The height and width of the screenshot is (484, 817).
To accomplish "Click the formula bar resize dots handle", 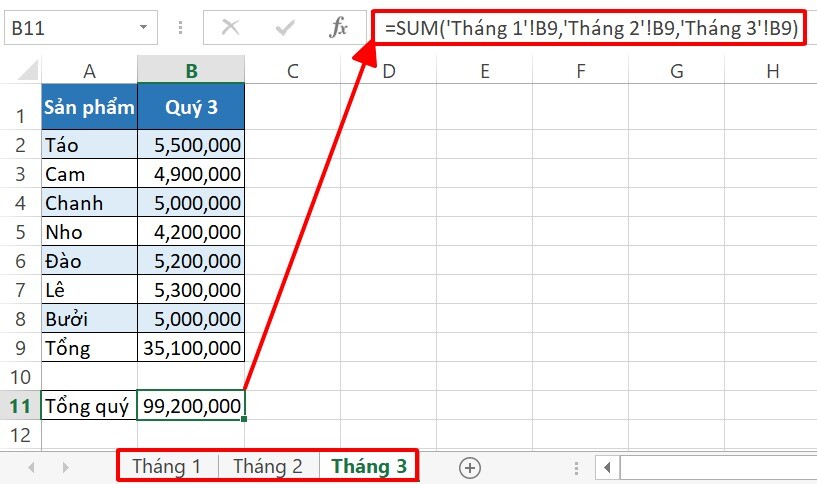I will coord(180,27).
